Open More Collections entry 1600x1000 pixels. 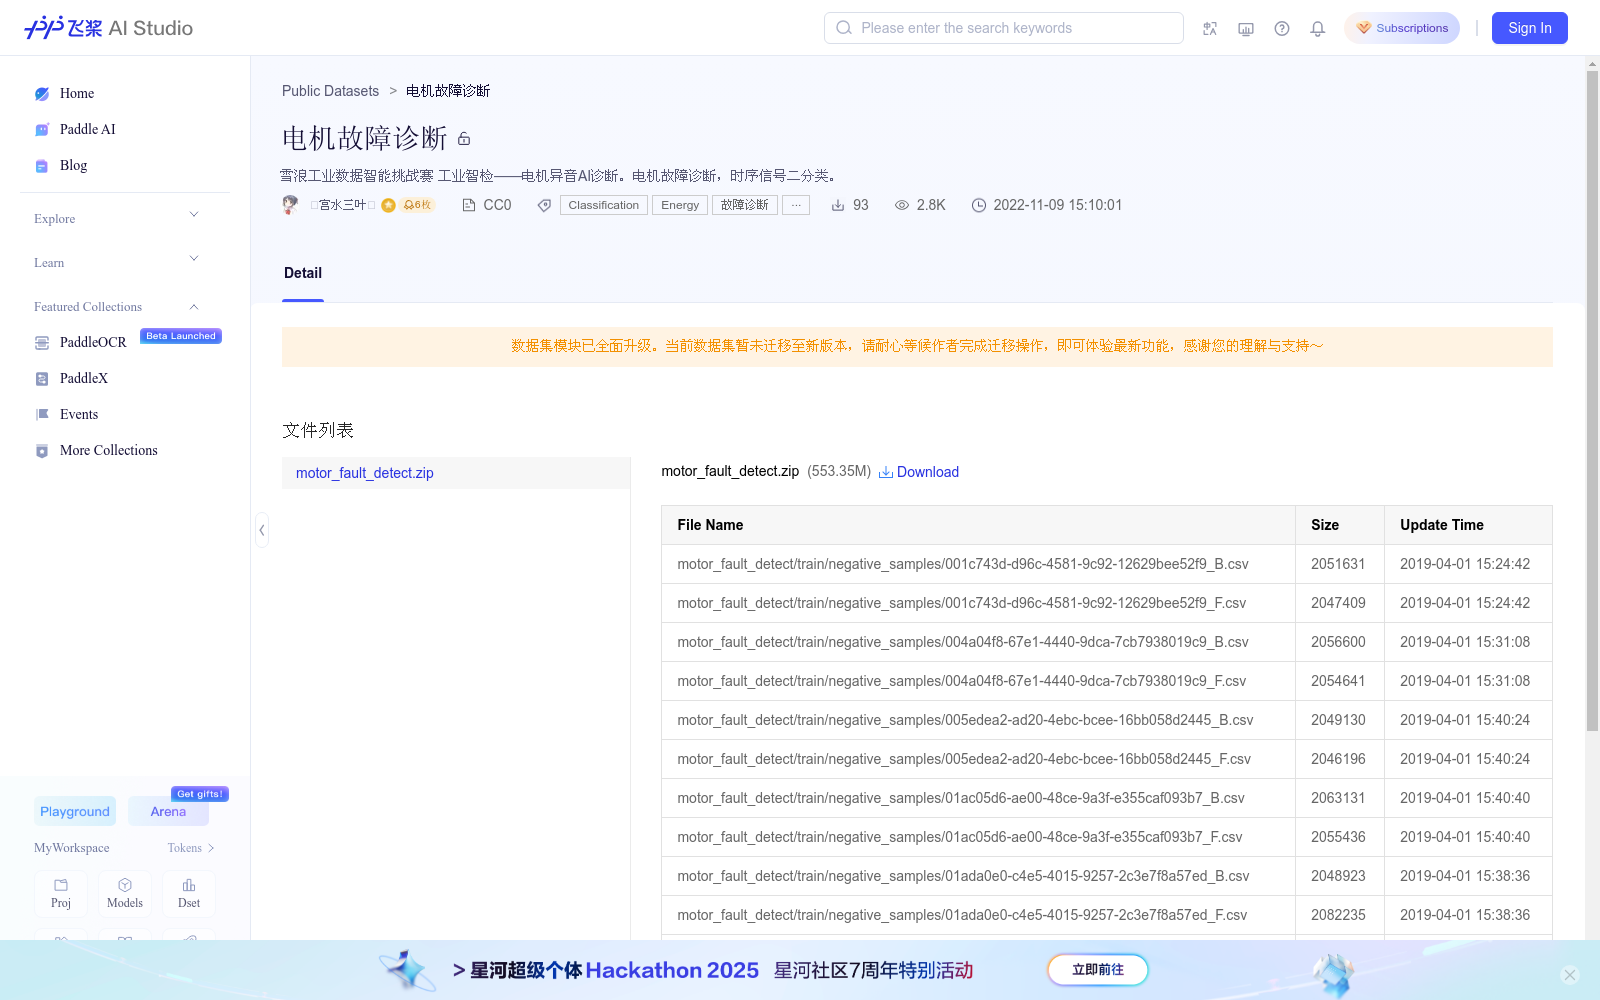[109, 451]
